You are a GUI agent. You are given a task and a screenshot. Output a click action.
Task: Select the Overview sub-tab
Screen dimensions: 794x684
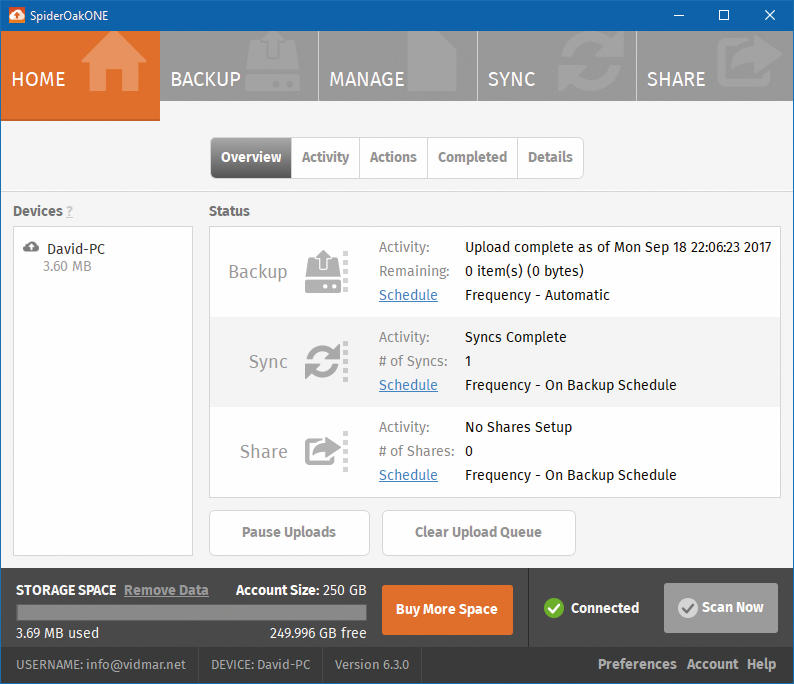point(251,157)
